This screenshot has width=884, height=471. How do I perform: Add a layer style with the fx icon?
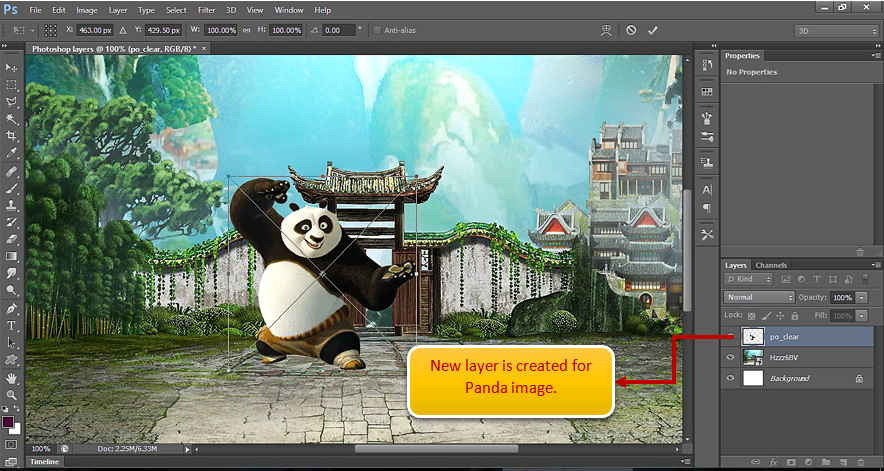point(774,461)
